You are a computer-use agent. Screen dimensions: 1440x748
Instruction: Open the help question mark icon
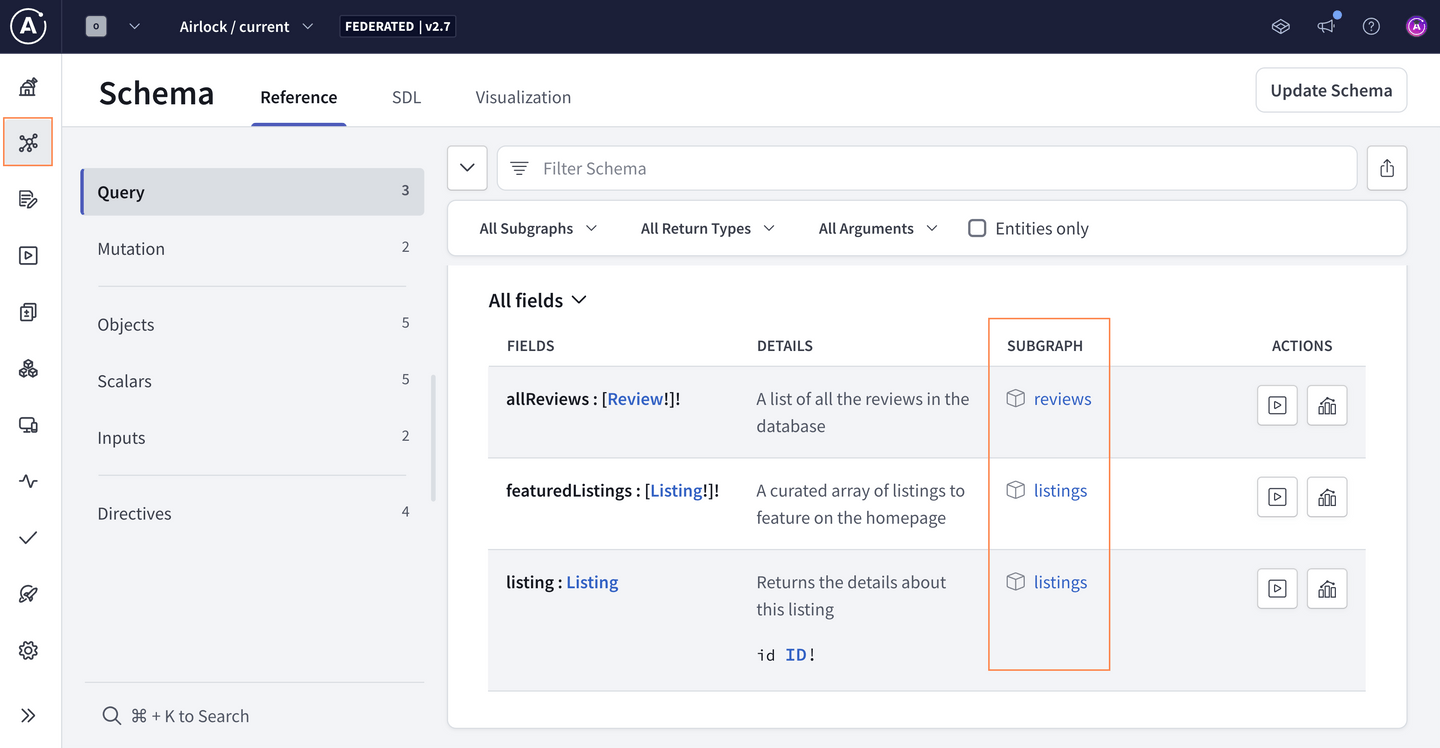click(1371, 27)
